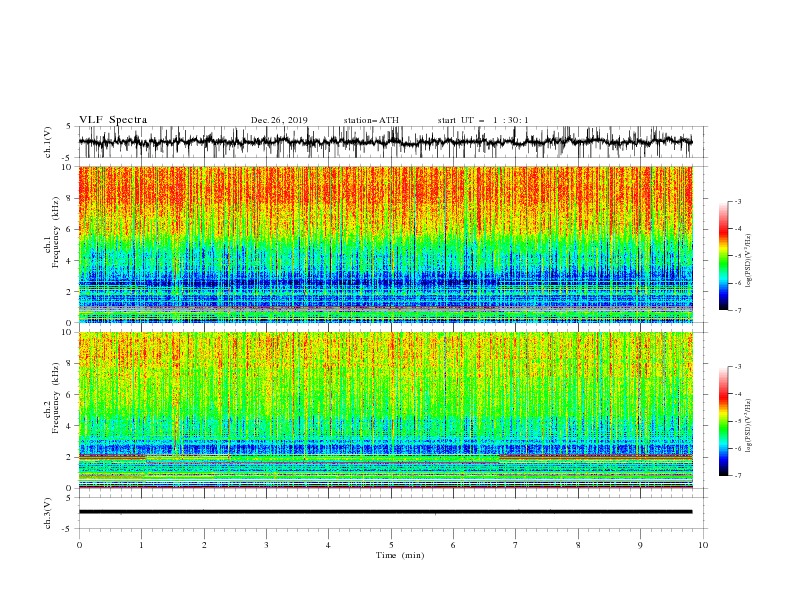Viewport: 792px width, 612px height.
Task: Click the '9' tick on Time axis
Action: click(x=640, y=545)
